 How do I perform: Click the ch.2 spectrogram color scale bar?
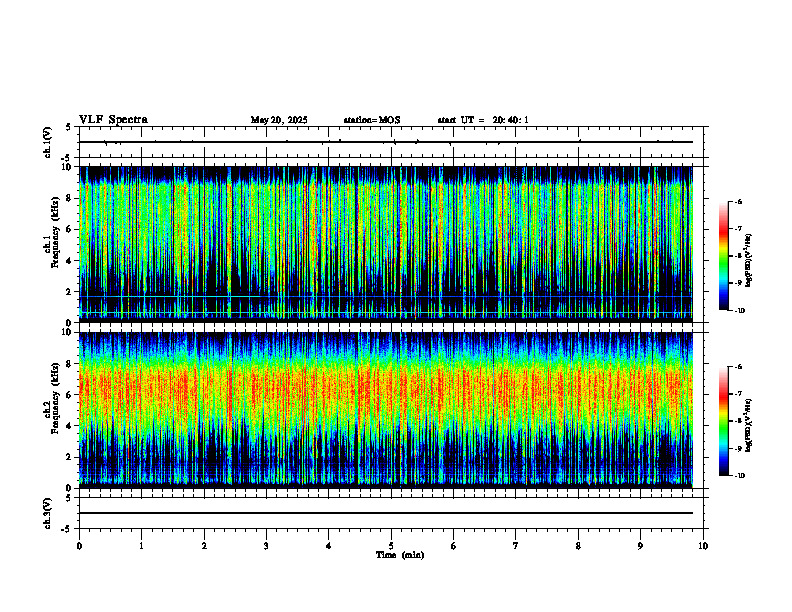click(723, 421)
